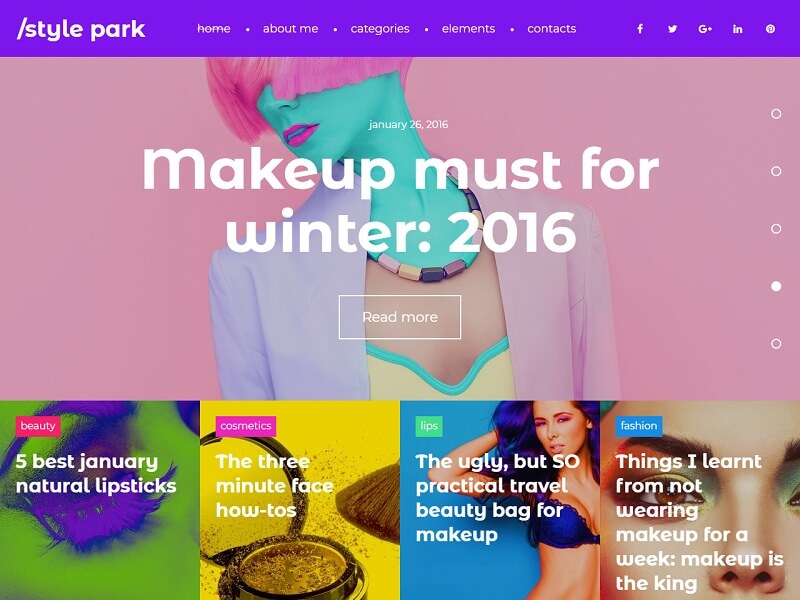Select the third slider pagination dot
Viewport: 800px width, 600px height.
tap(776, 229)
